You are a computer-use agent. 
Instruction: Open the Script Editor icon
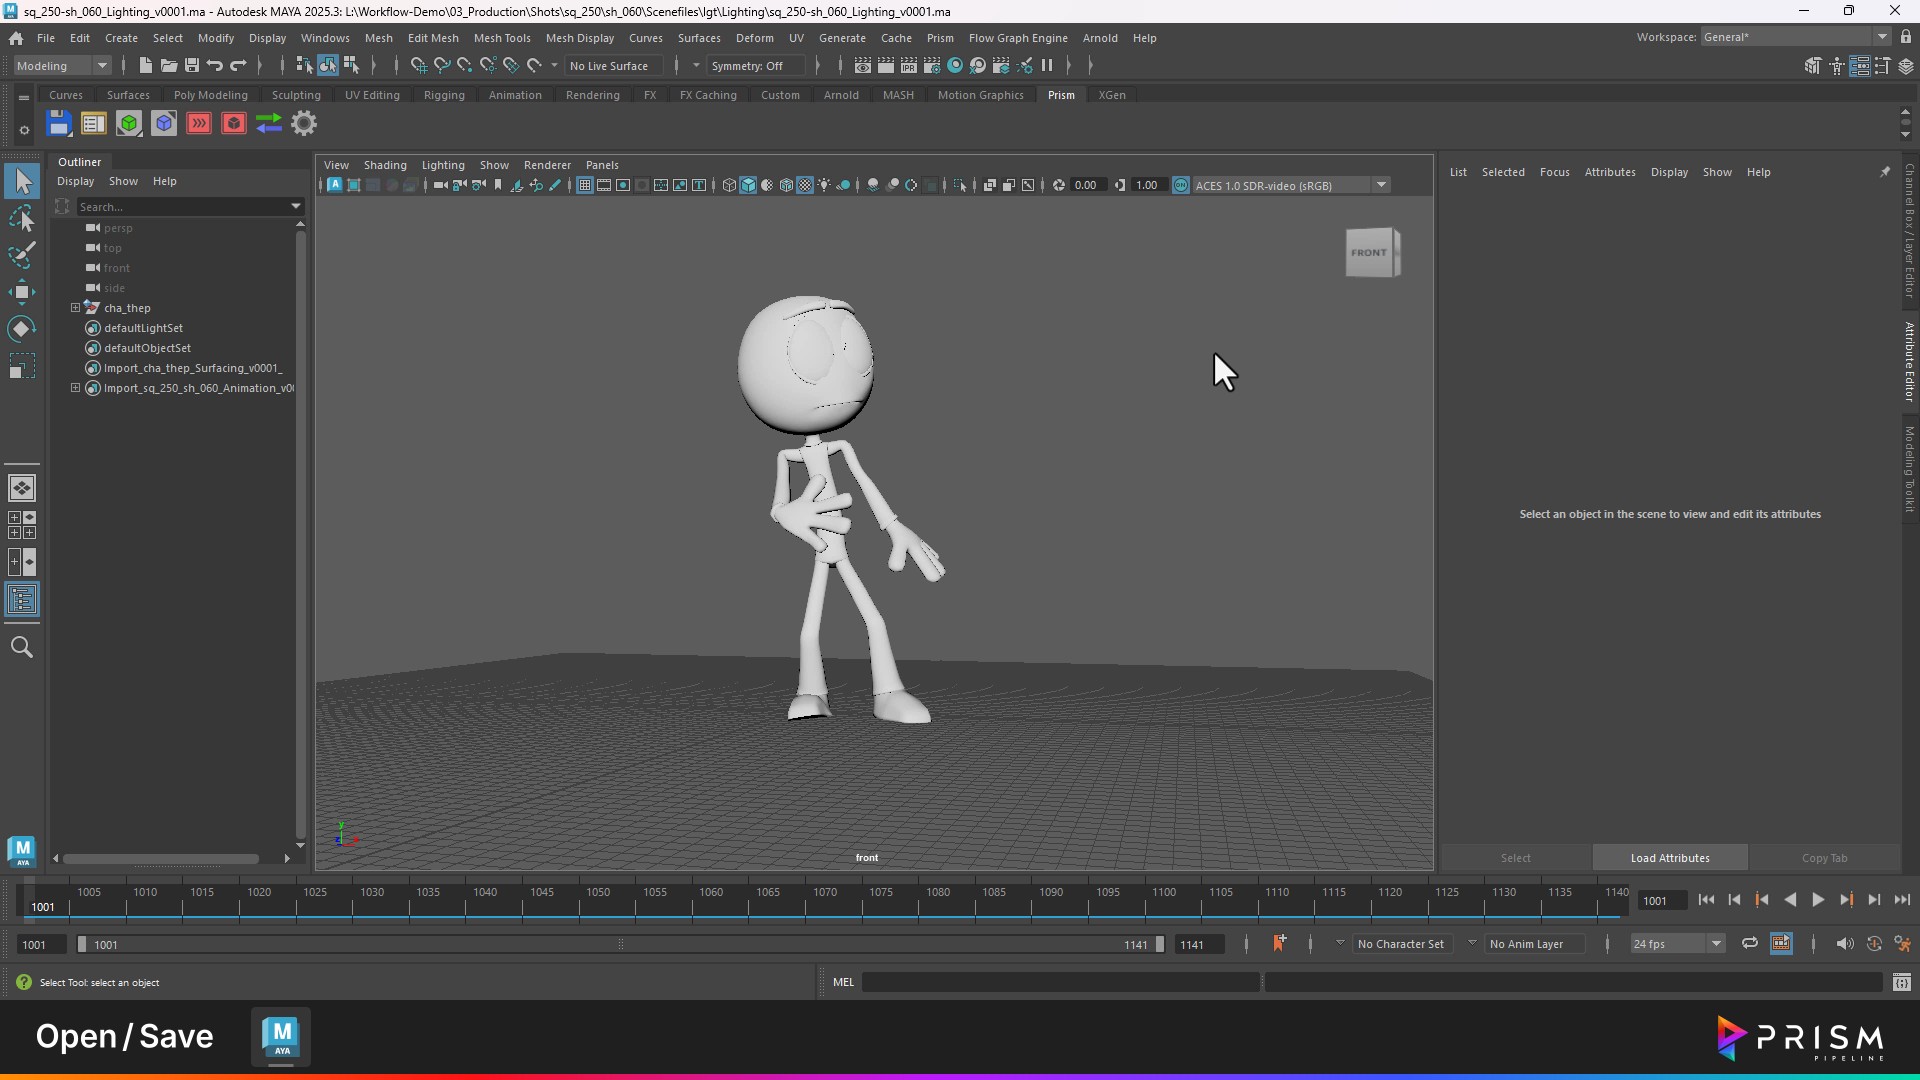point(1901,983)
